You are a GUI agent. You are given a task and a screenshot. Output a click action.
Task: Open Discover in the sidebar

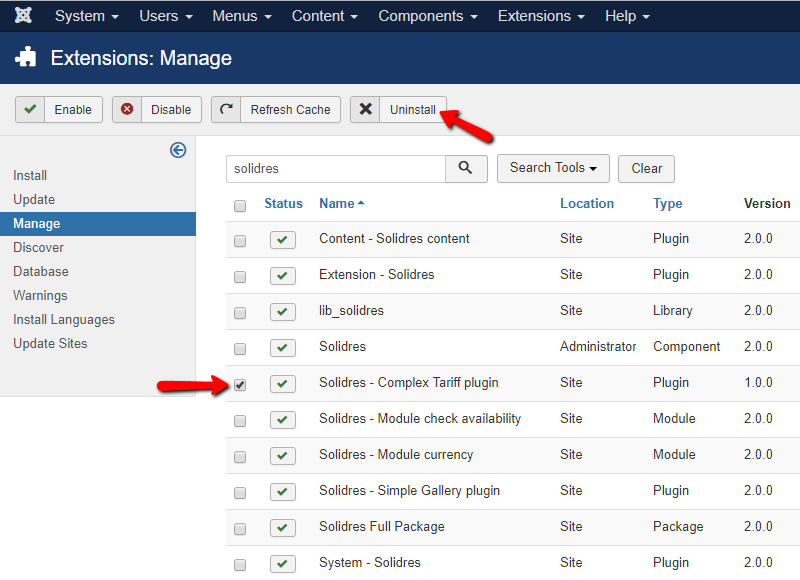(38, 247)
